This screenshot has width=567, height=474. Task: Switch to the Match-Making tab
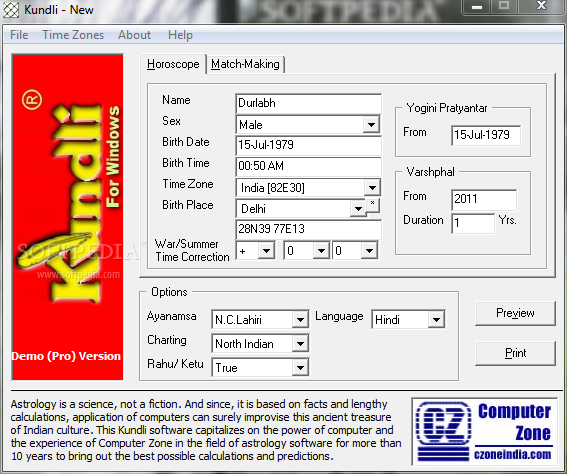(x=245, y=64)
